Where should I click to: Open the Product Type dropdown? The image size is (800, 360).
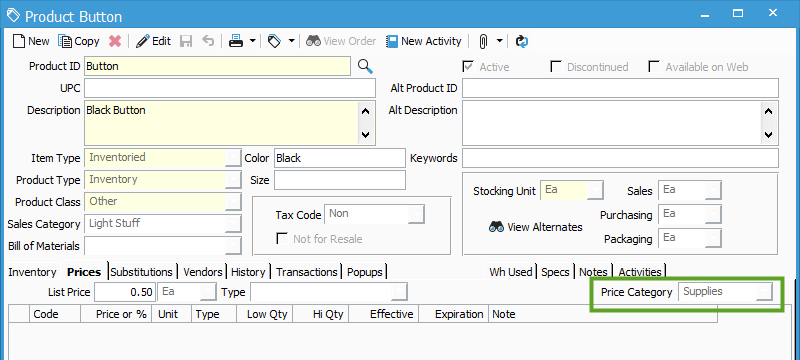233,179
